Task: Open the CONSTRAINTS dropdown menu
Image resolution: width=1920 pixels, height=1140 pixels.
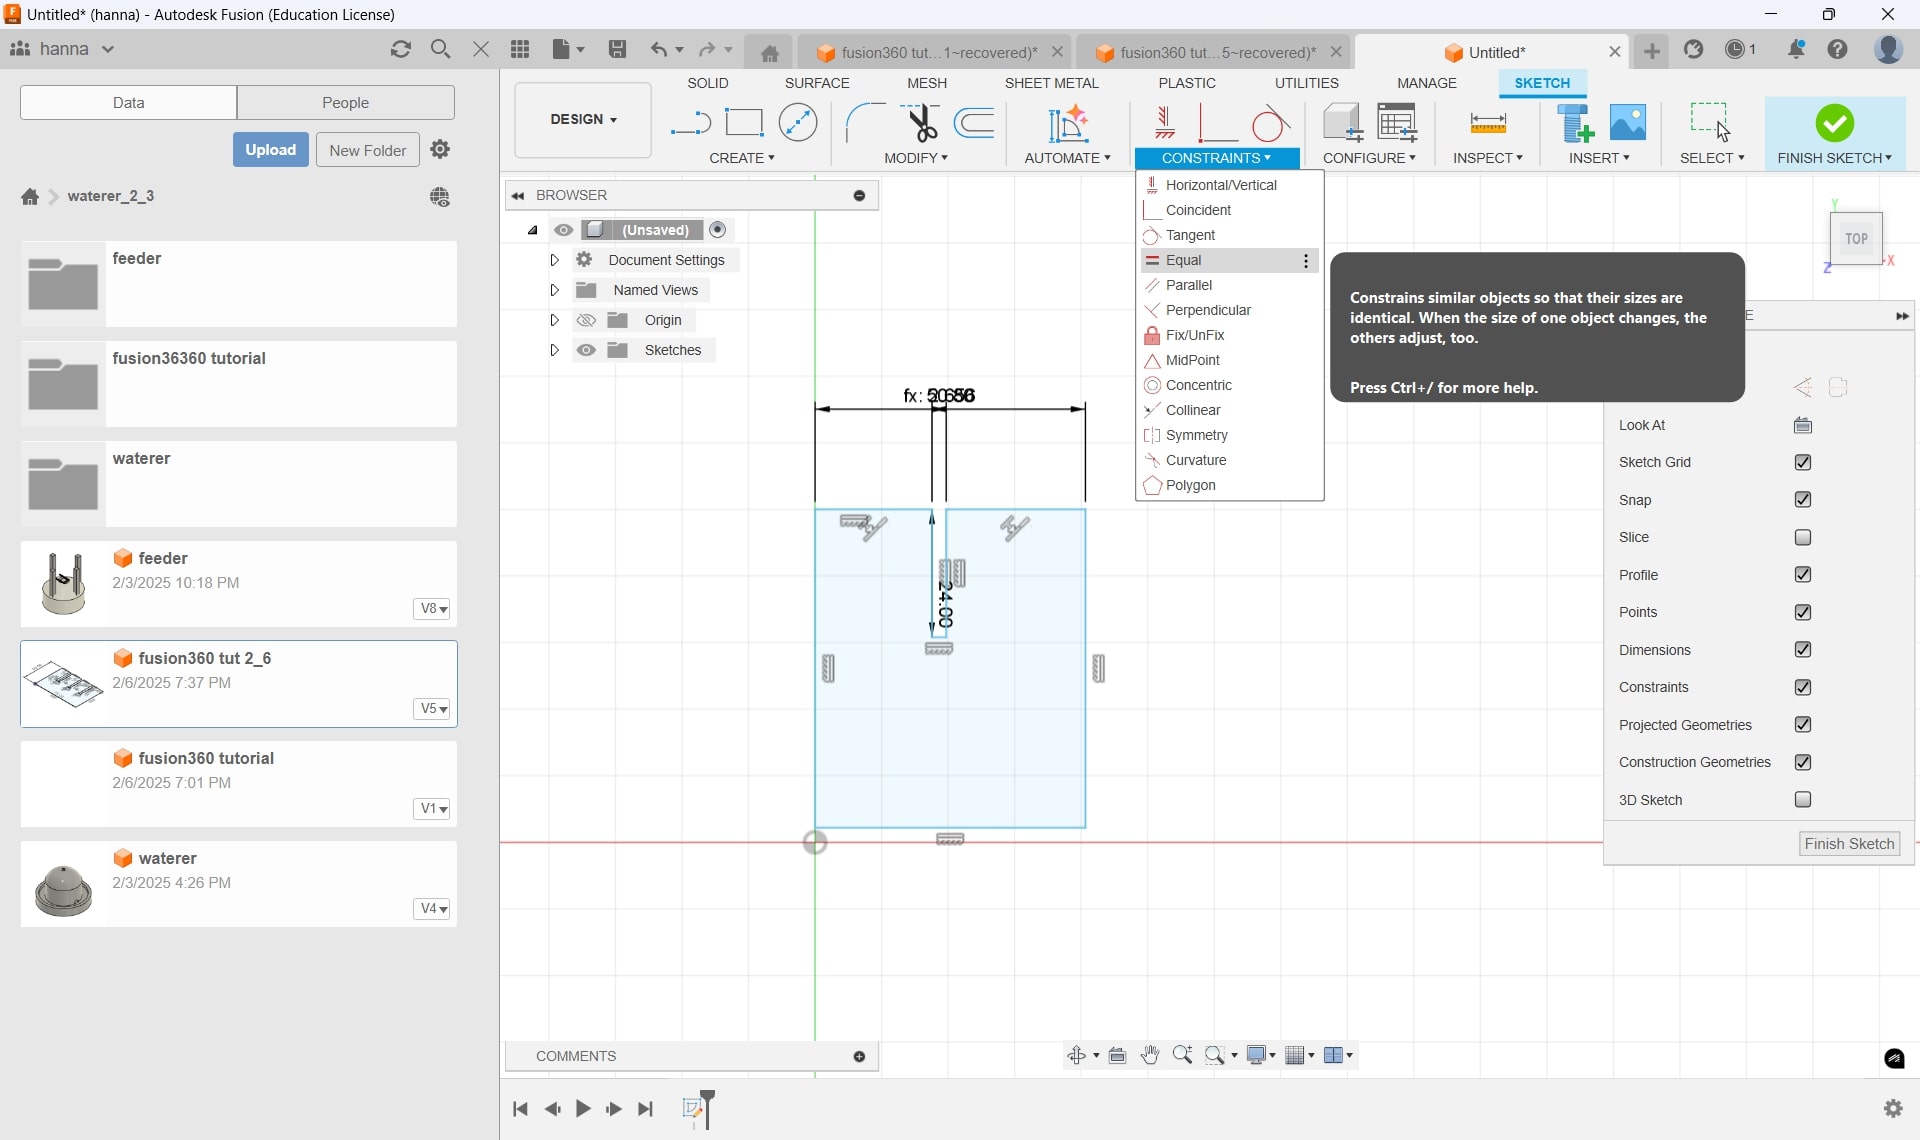Action: click(1214, 157)
